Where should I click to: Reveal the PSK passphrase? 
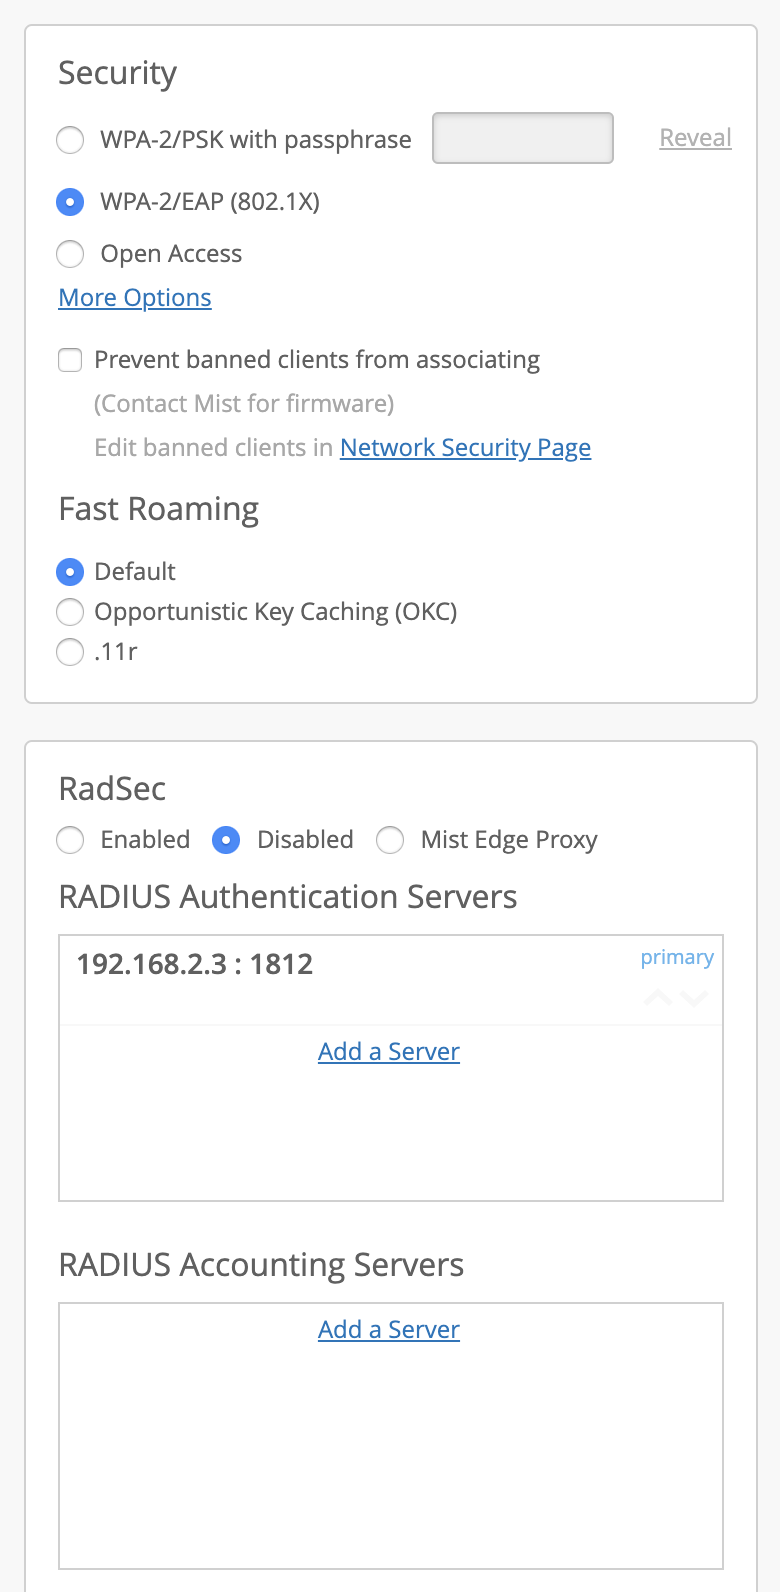[x=695, y=138]
